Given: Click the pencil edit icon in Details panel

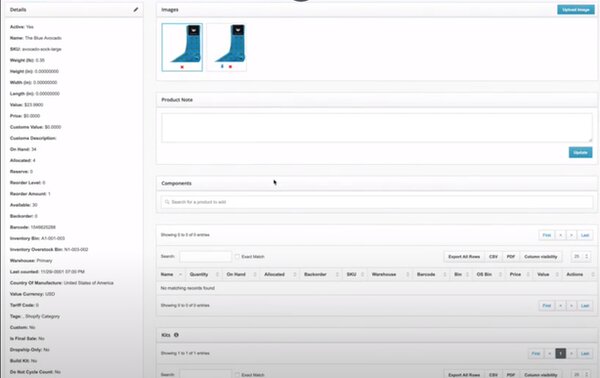Looking at the screenshot, I should [x=136, y=10].
